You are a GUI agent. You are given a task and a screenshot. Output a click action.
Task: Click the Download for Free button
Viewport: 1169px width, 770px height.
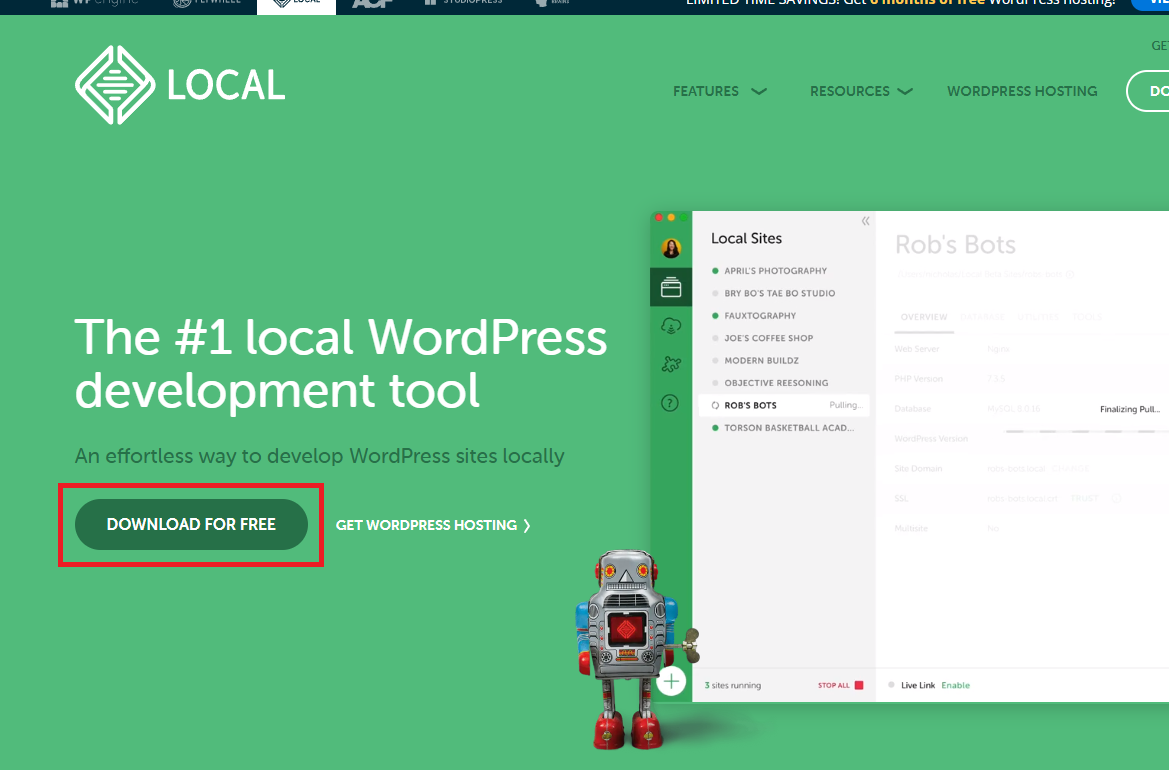coord(192,524)
